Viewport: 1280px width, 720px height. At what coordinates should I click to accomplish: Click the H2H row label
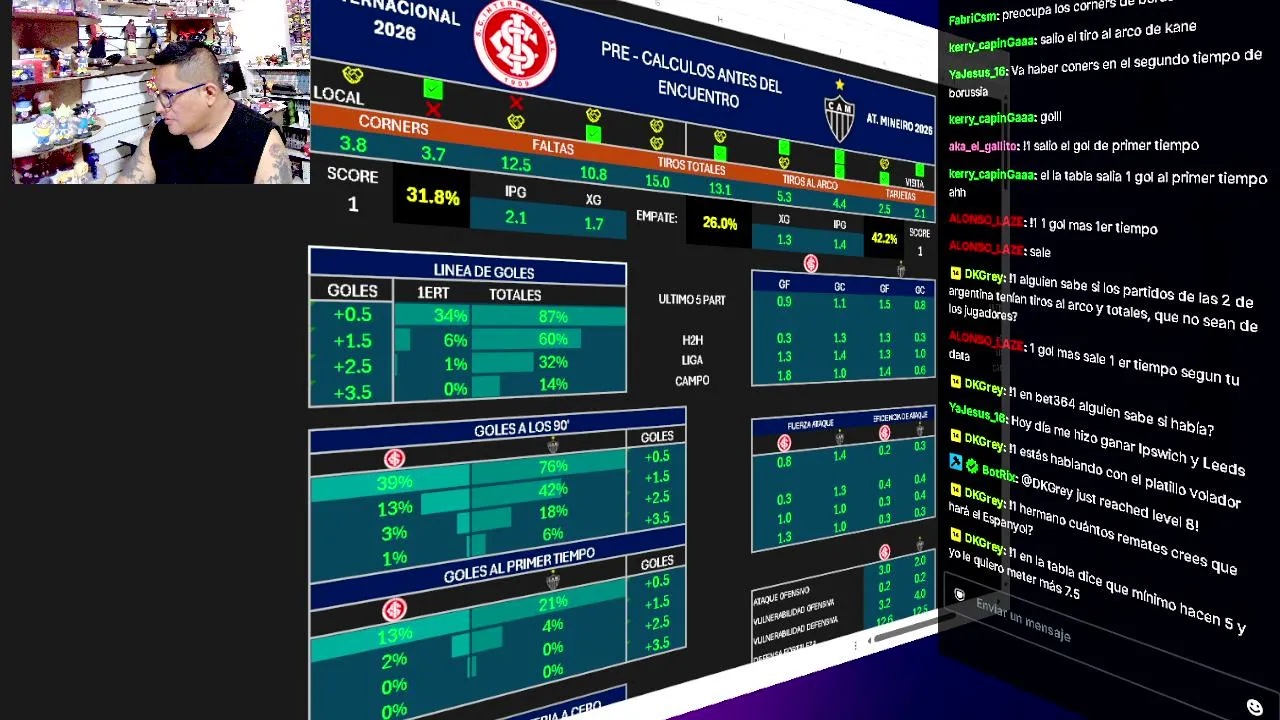(x=692, y=341)
